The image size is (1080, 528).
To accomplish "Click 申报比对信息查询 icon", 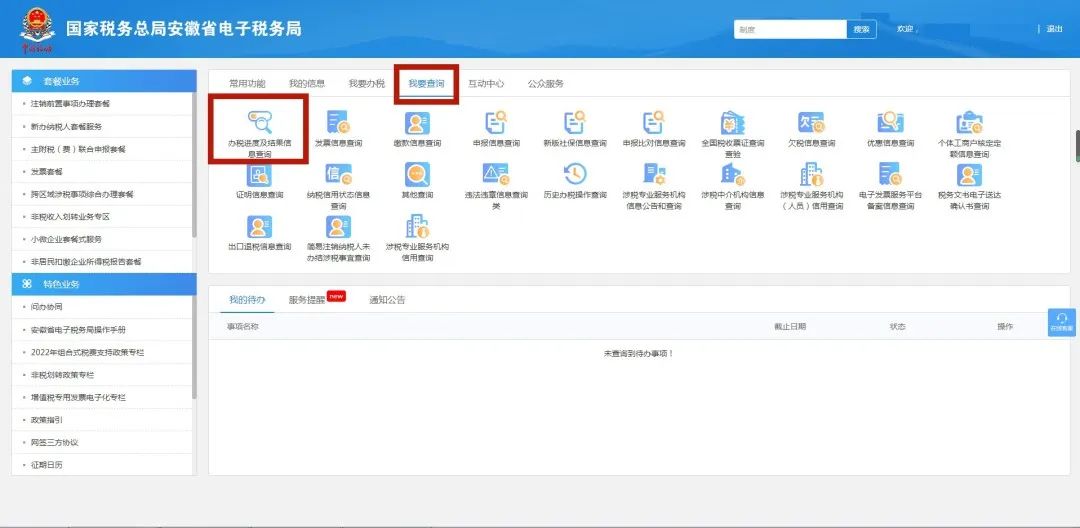I will [x=654, y=122].
